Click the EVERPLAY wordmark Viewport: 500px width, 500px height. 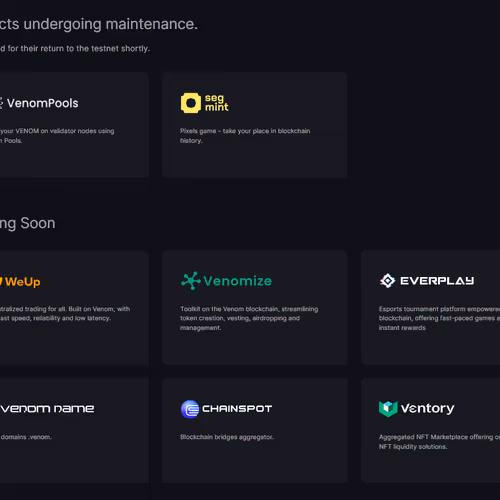(437, 281)
